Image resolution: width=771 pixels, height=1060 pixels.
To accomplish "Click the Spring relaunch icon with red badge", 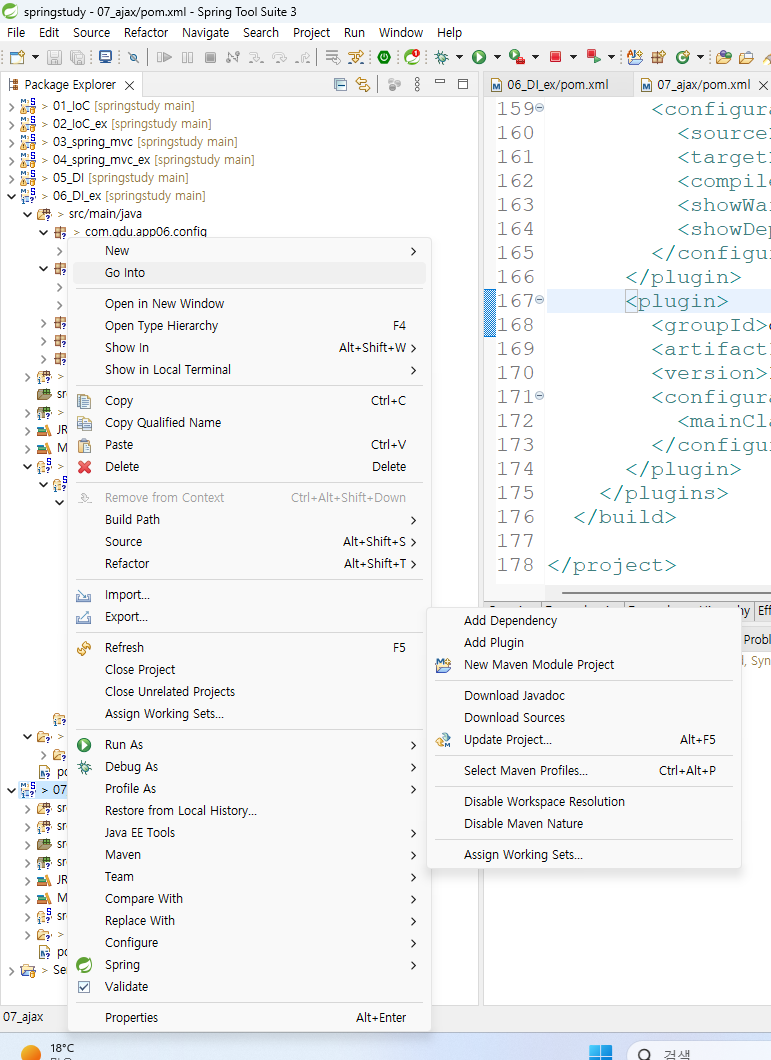I will coord(411,57).
